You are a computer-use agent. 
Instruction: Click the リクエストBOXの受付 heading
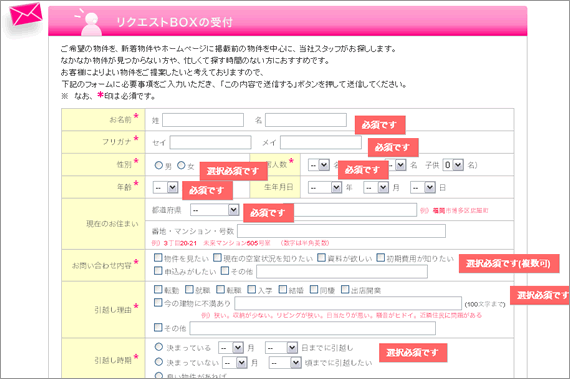point(174,22)
